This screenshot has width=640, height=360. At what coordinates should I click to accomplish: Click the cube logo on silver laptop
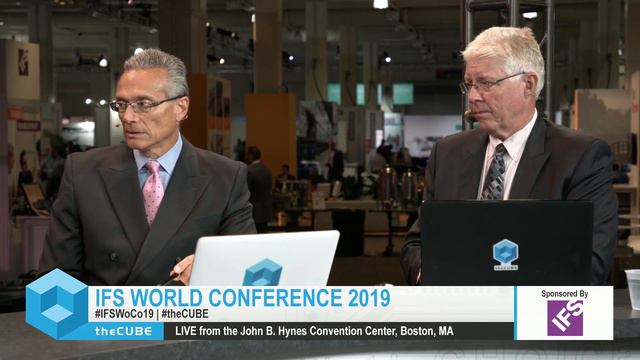(x=263, y=272)
